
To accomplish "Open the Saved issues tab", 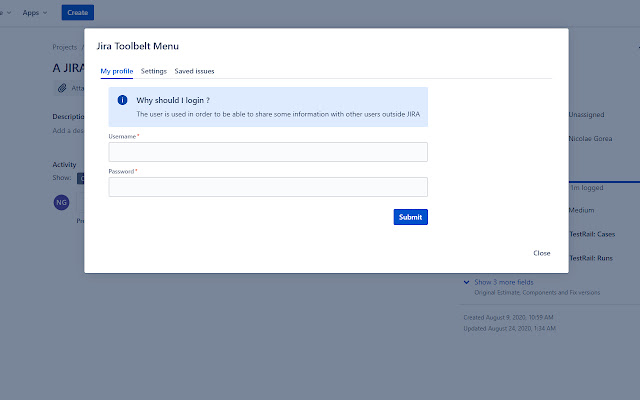I will [x=194, y=71].
